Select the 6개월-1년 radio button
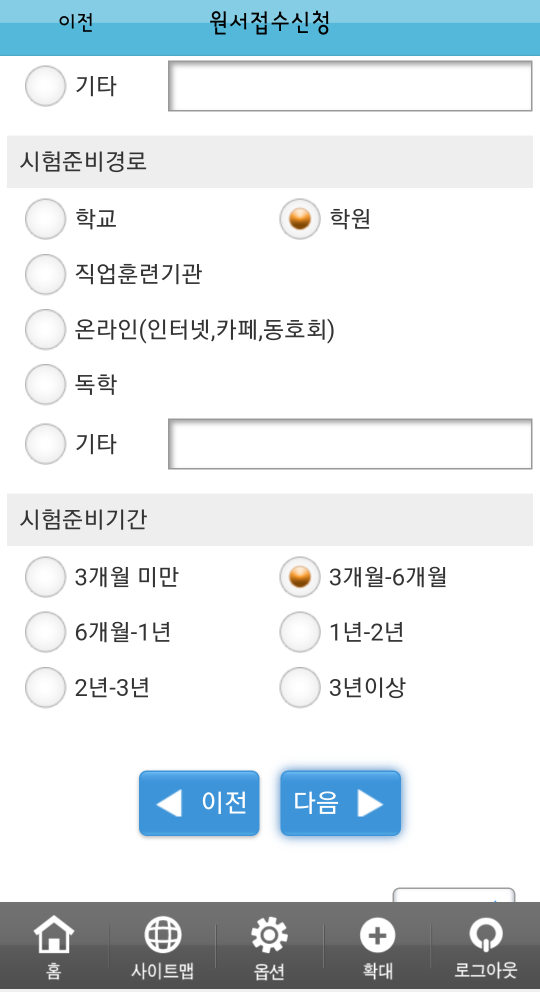 tap(46, 631)
